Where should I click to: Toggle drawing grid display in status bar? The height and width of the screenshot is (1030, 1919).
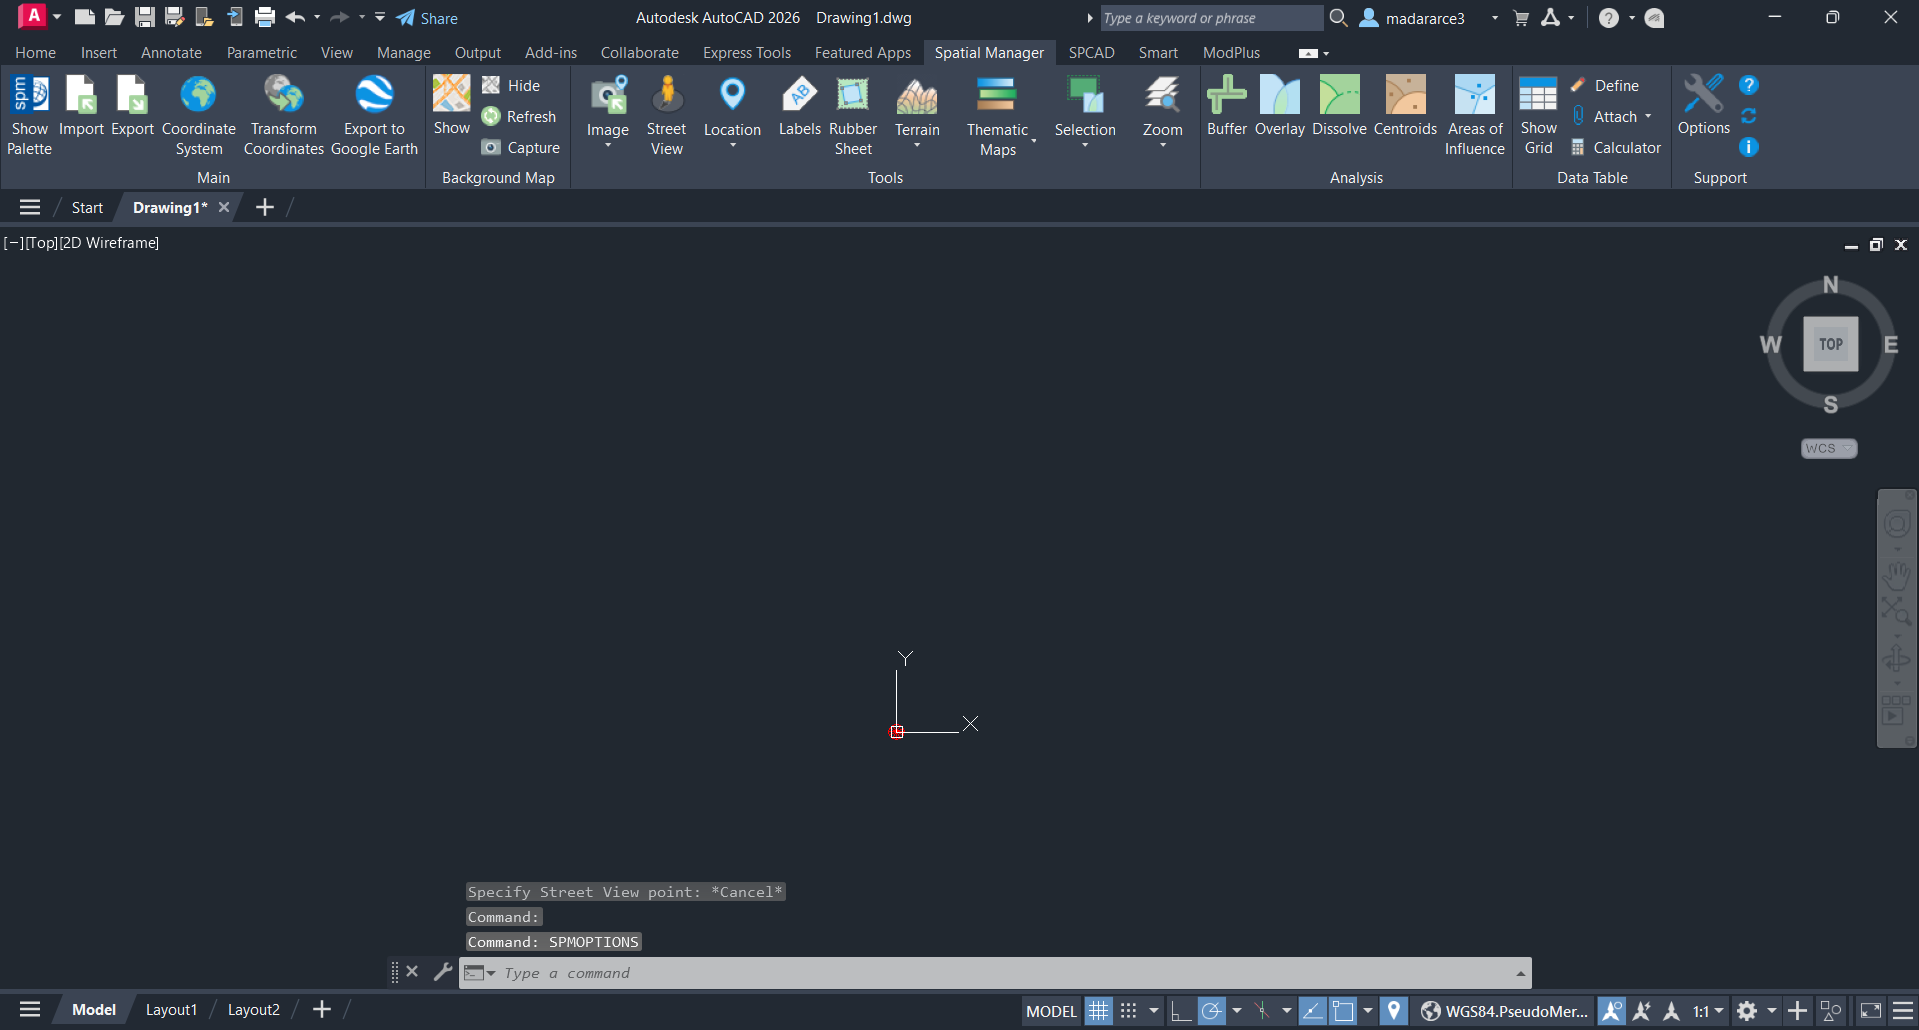click(x=1098, y=1011)
